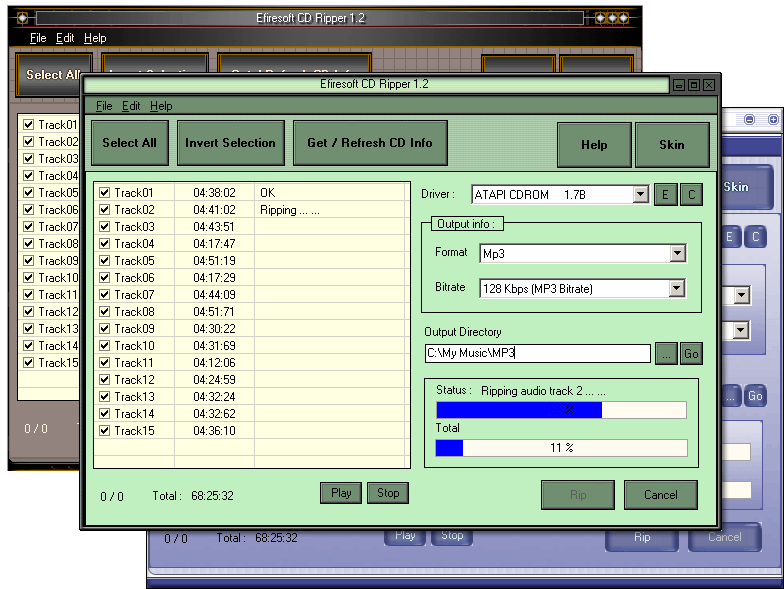Uncheck Track15 in green window list
The width and height of the screenshot is (784, 589).
coord(104,431)
